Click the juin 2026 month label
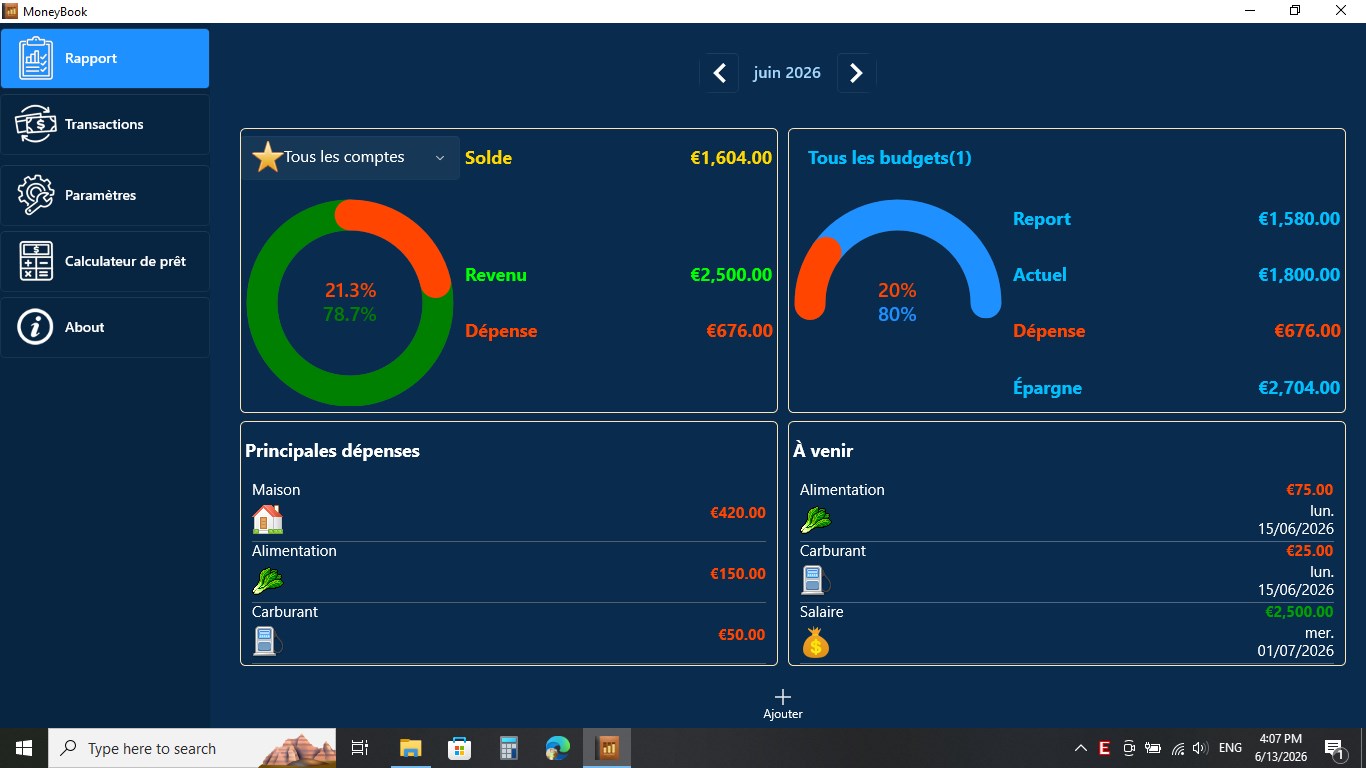The height and width of the screenshot is (768, 1366). coord(787,73)
